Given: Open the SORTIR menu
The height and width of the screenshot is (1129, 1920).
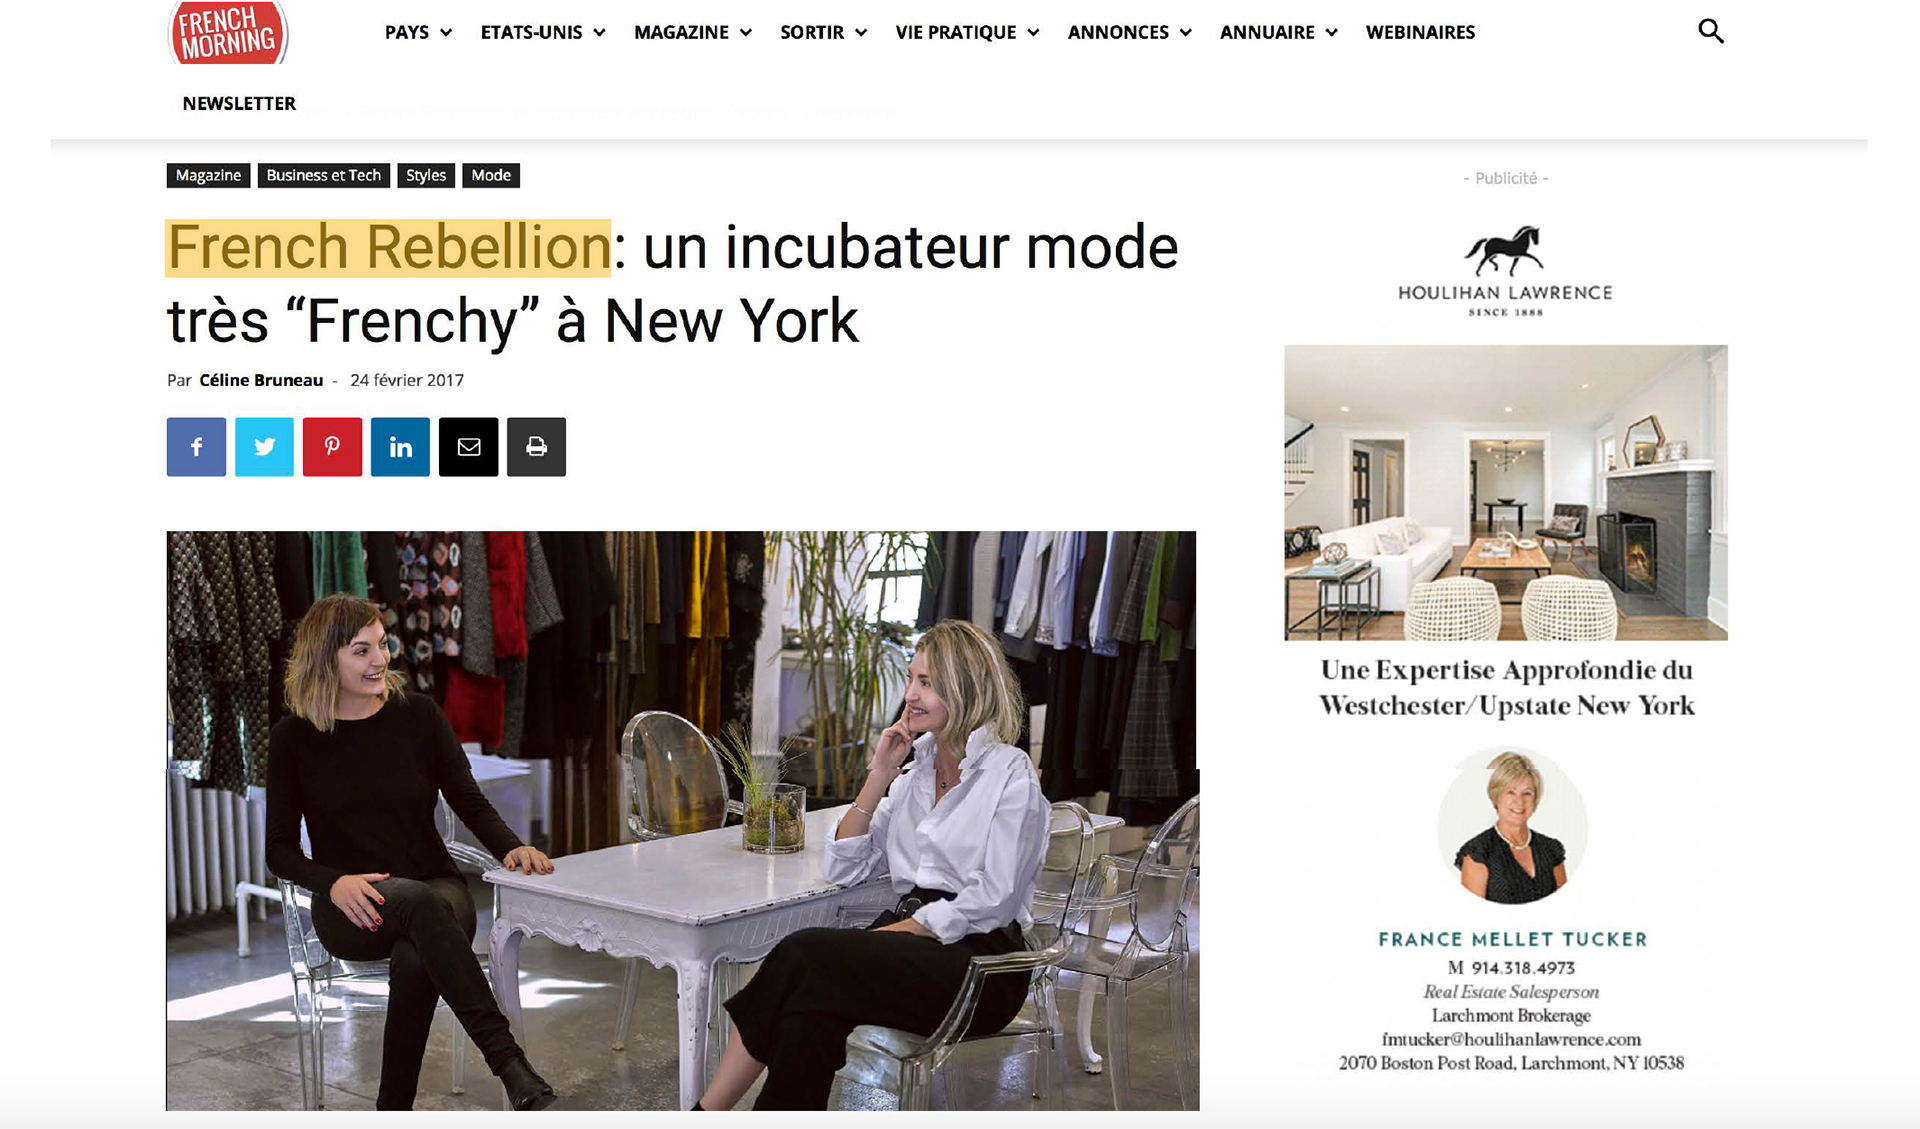Looking at the screenshot, I should (x=824, y=32).
